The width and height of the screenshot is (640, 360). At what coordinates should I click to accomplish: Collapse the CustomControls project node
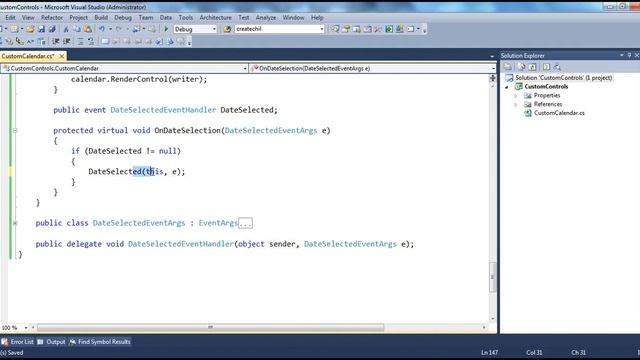pyautogui.click(x=507, y=87)
